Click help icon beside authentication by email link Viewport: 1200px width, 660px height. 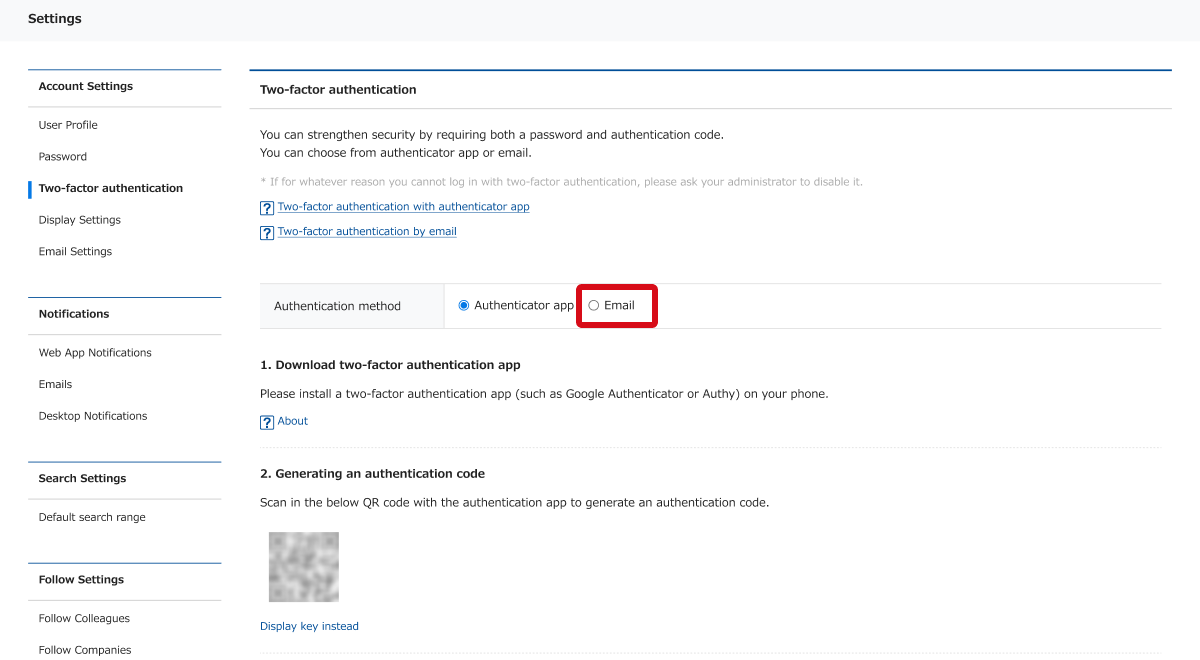pos(267,233)
